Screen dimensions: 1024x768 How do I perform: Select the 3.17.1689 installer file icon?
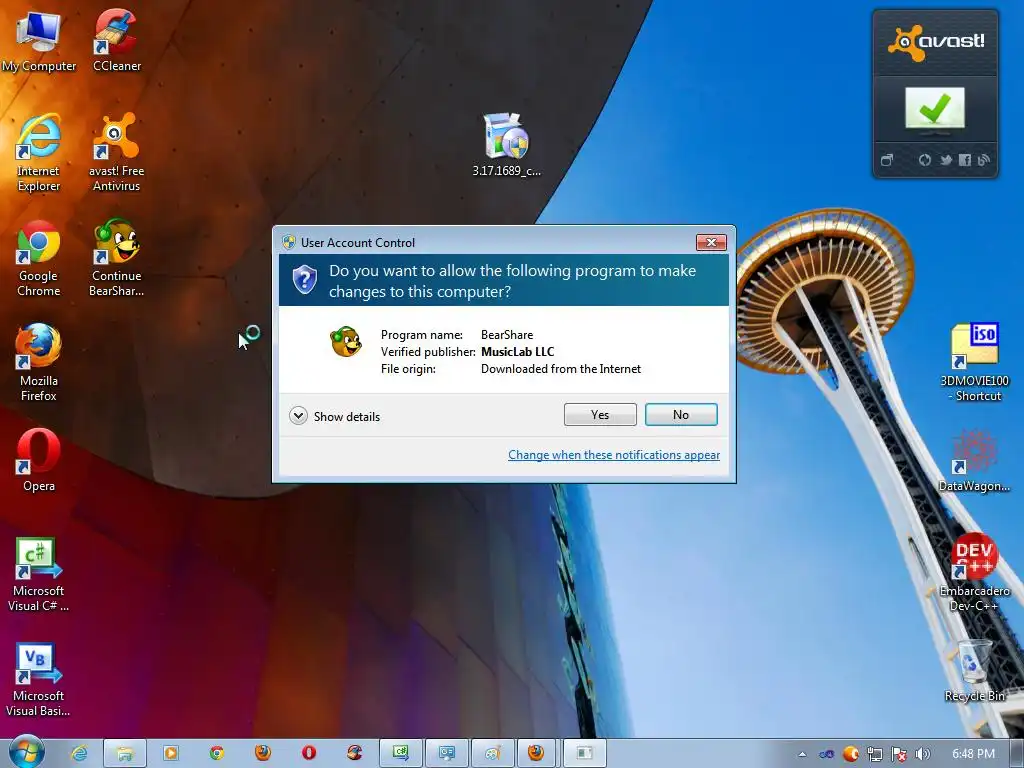click(506, 145)
